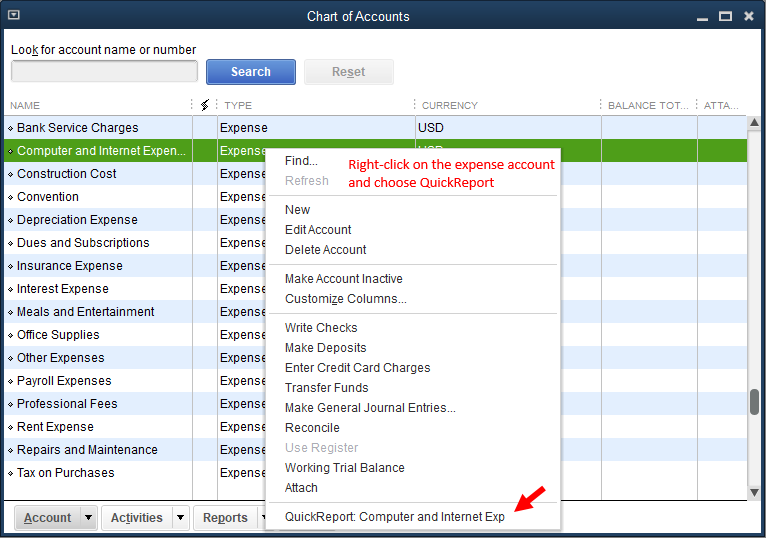
Task: Minimize the Chart of Accounts window
Action: pyautogui.click(x=702, y=16)
